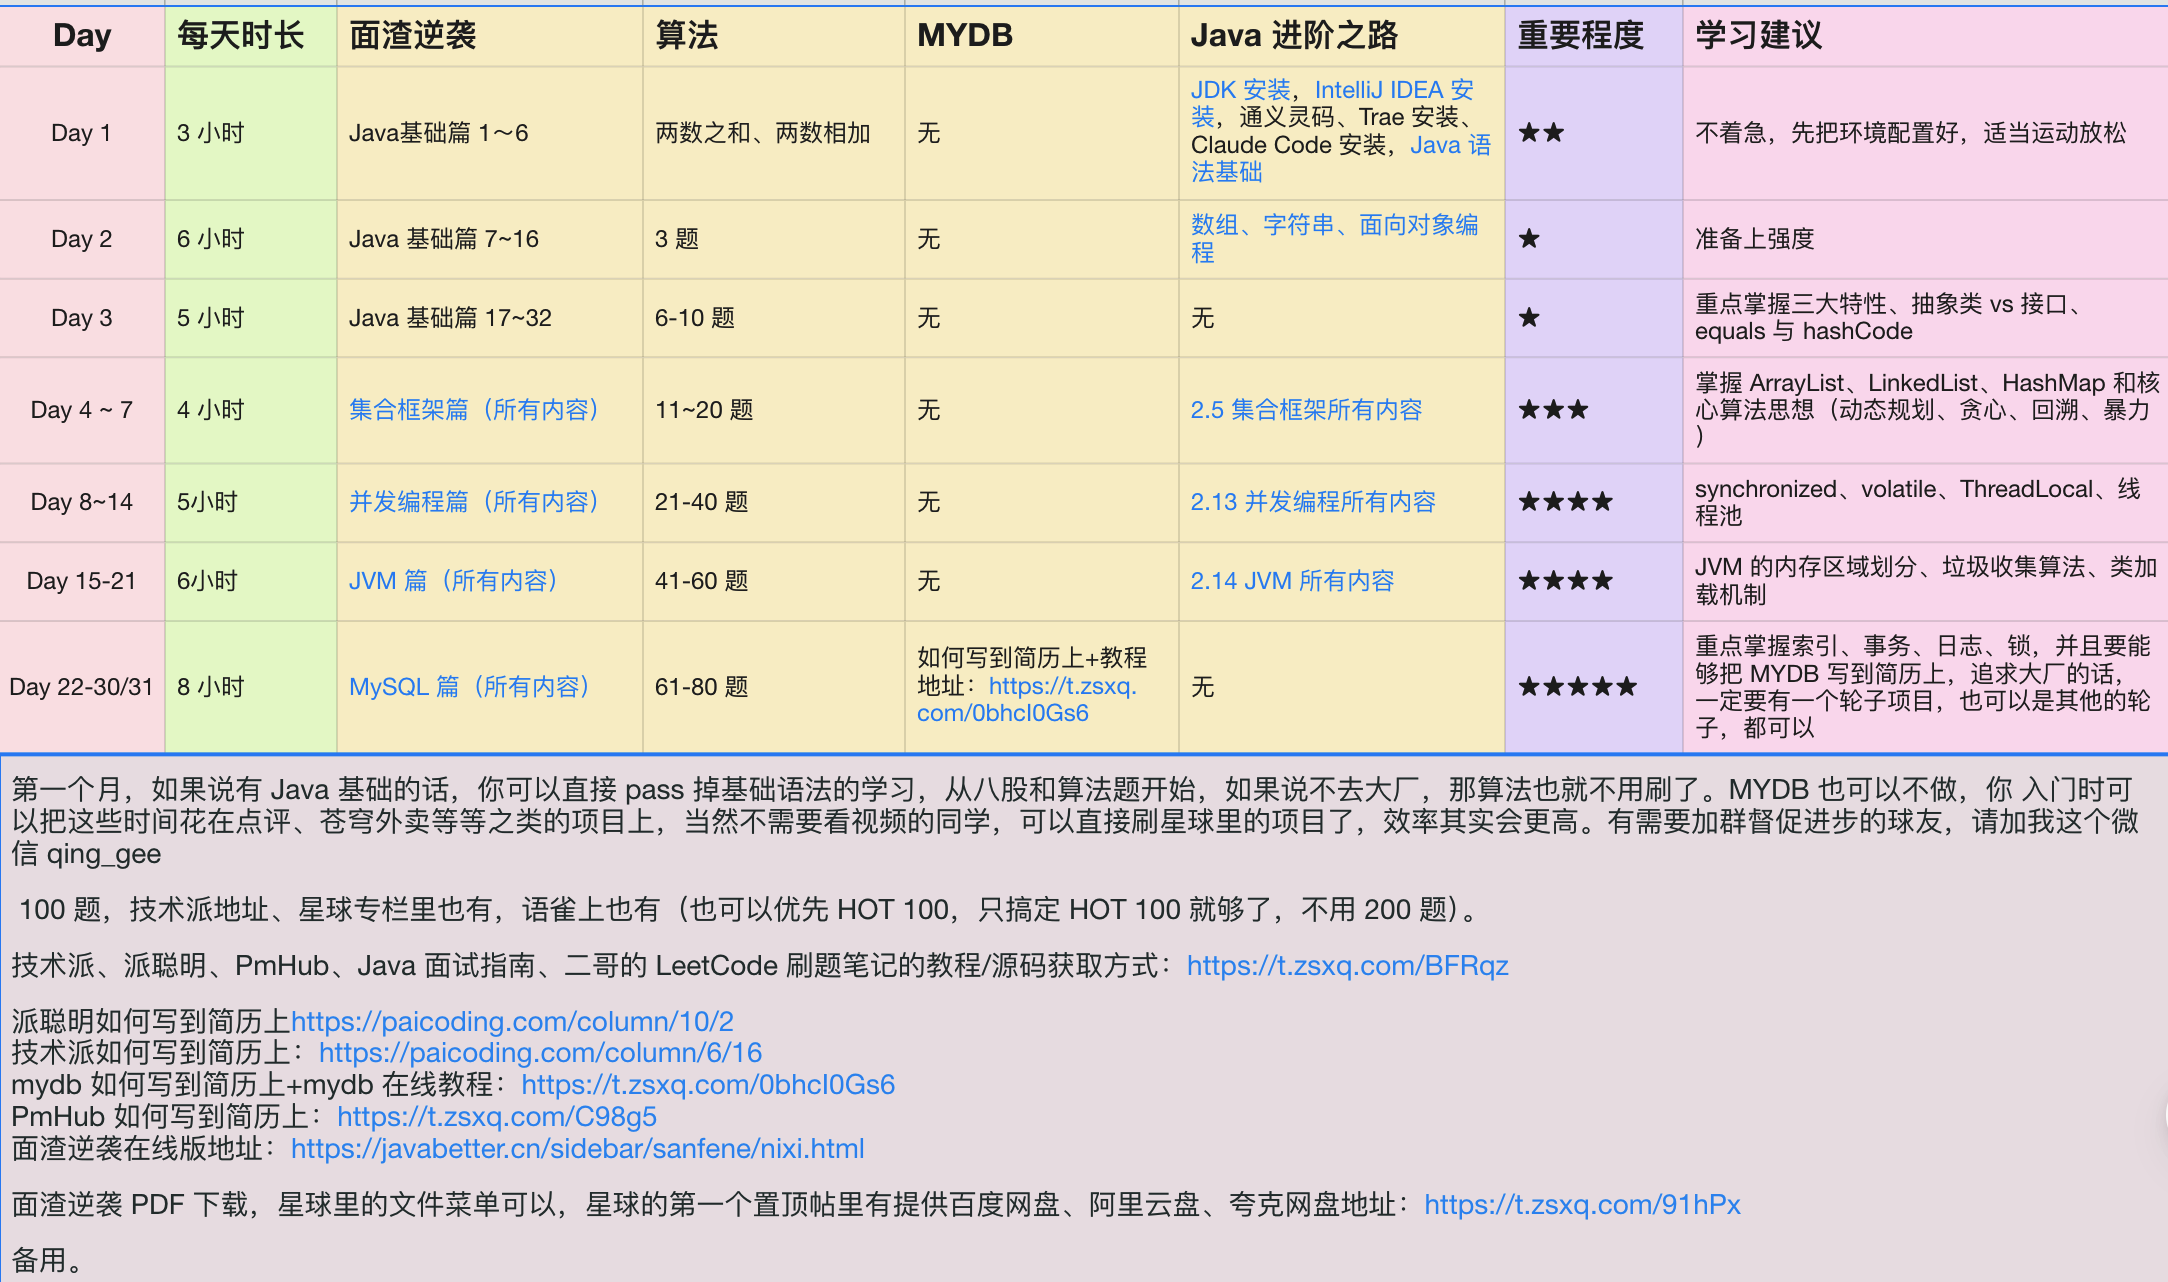The image size is (2168, 1282).
Task: Open the JDK 安装 link
Action: coord(1240,90)
